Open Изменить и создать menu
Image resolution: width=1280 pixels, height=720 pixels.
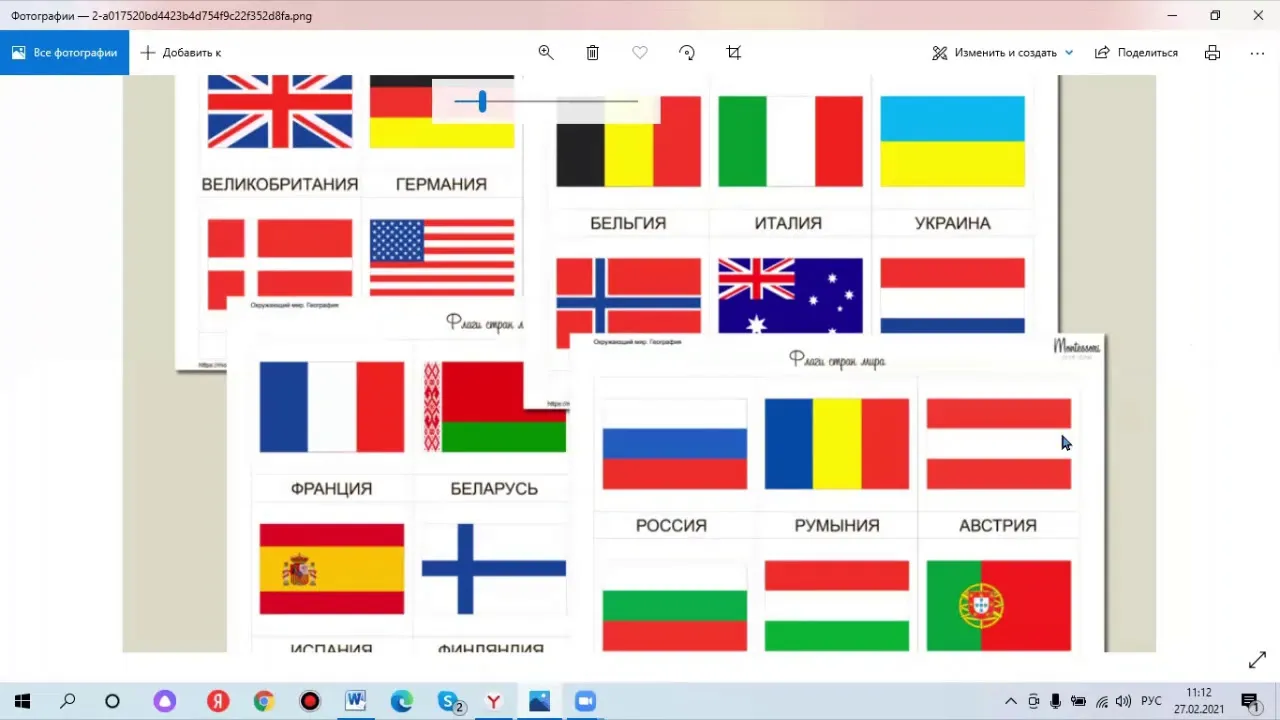coord(1003,53)
